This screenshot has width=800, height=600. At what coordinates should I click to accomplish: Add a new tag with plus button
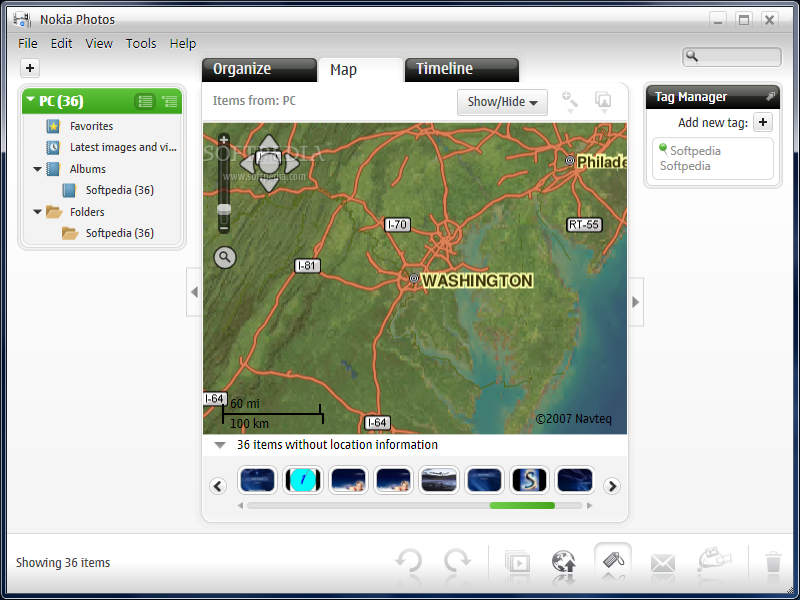[763, 122]
